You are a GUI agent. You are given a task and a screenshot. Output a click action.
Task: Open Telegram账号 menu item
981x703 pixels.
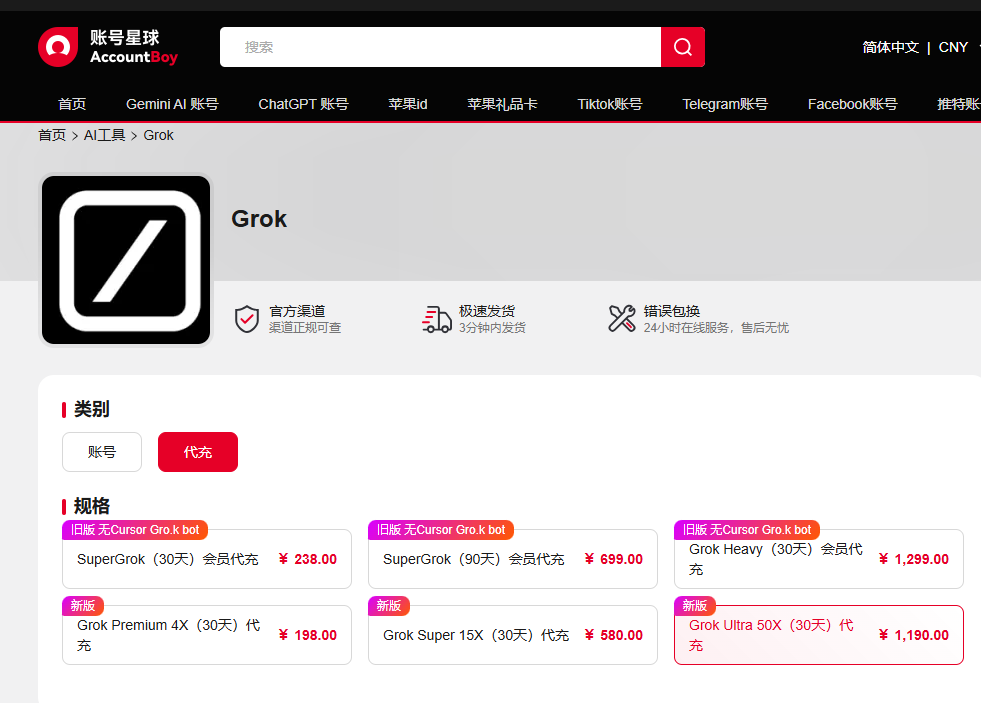724,104
